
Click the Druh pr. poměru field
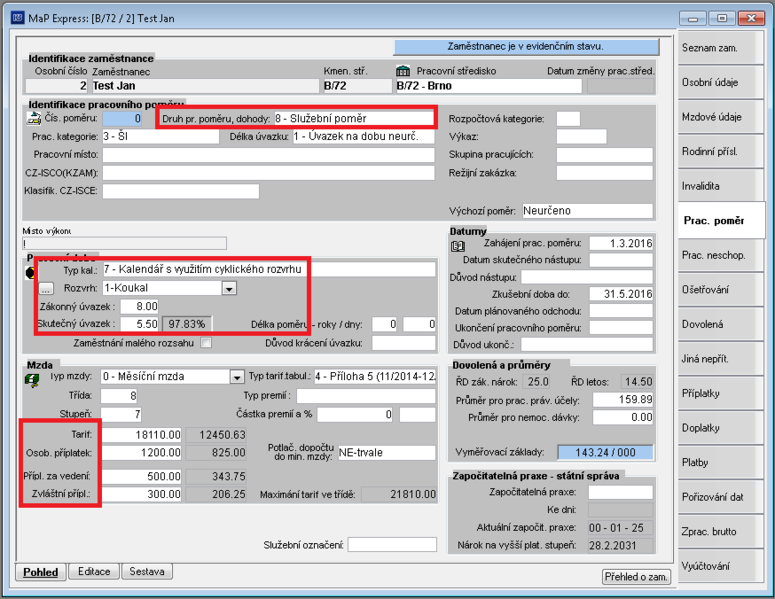tap(353, 119)
